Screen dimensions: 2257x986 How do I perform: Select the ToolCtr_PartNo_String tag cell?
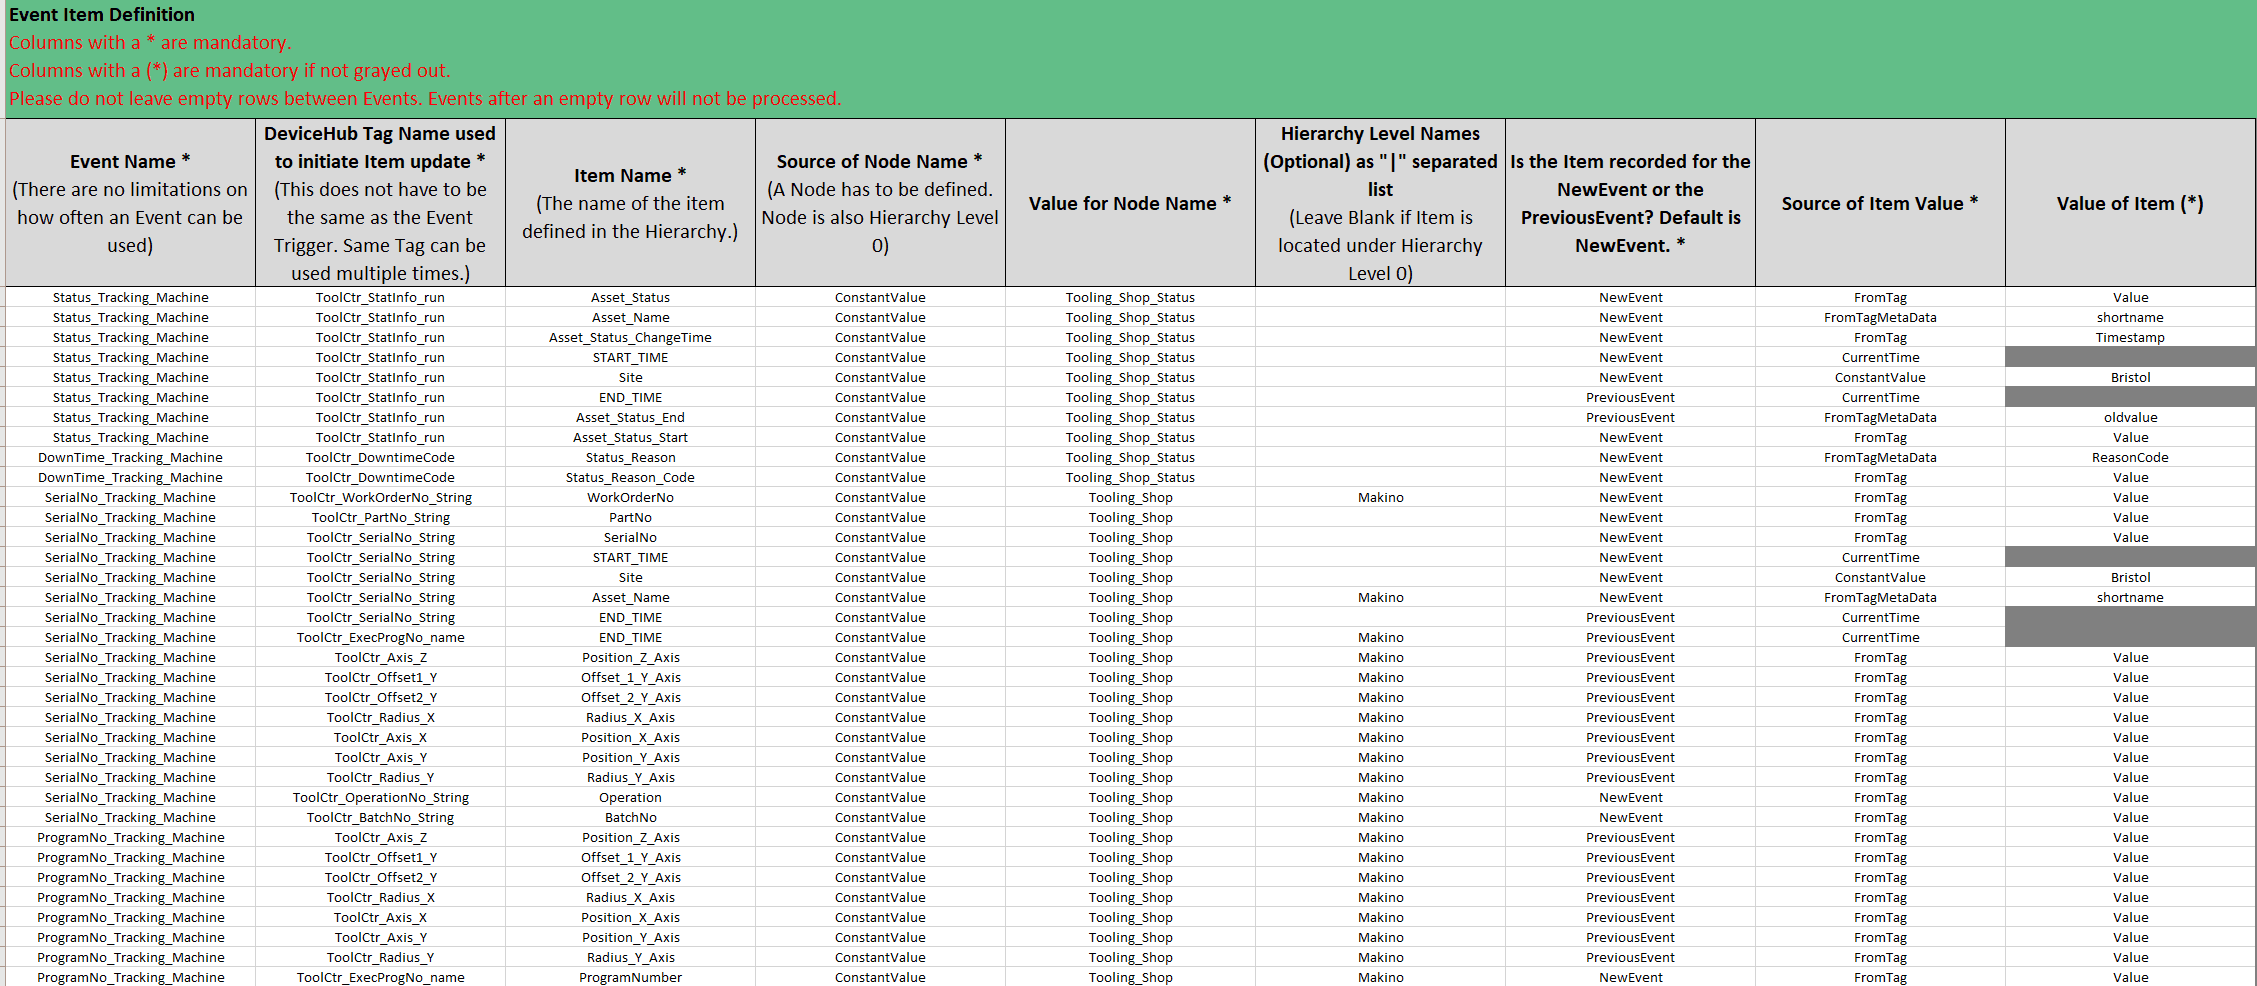pyautogui.click(x=380, y=518)
